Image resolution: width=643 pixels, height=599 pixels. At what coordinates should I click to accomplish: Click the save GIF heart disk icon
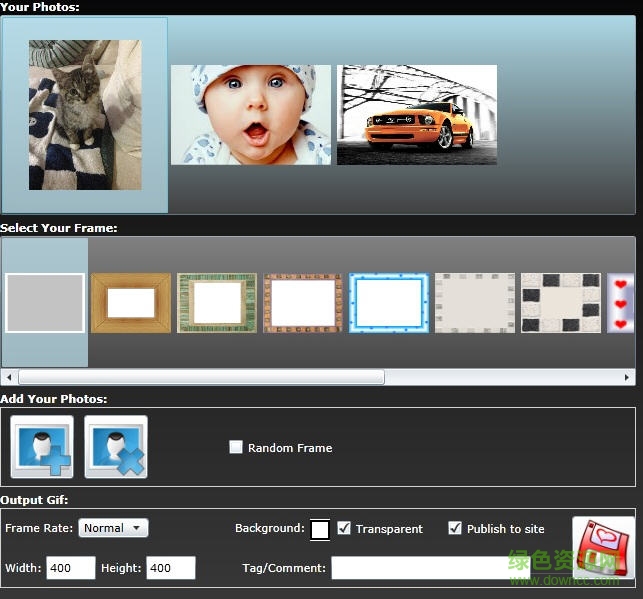coord(603,546)
